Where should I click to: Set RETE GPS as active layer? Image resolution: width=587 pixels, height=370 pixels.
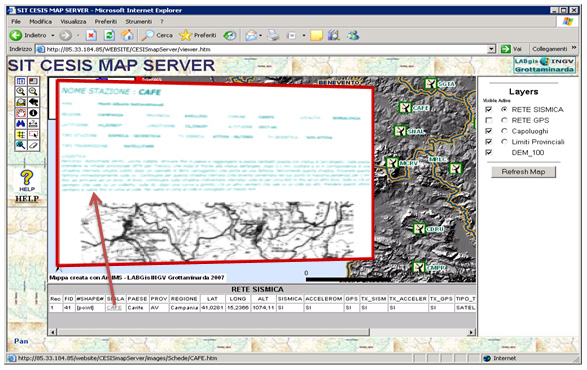tap(504, 120)
